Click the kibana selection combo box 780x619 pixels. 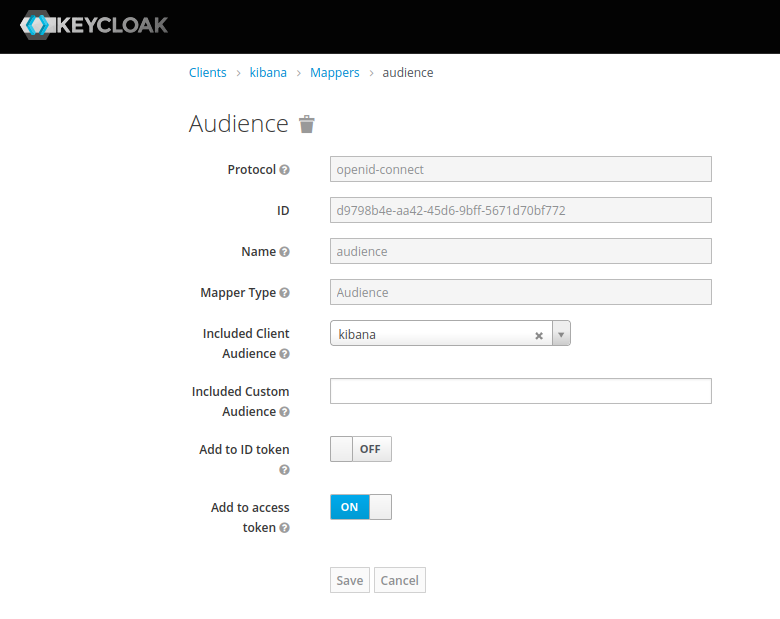pyautogui.click(x=432, y=334)
